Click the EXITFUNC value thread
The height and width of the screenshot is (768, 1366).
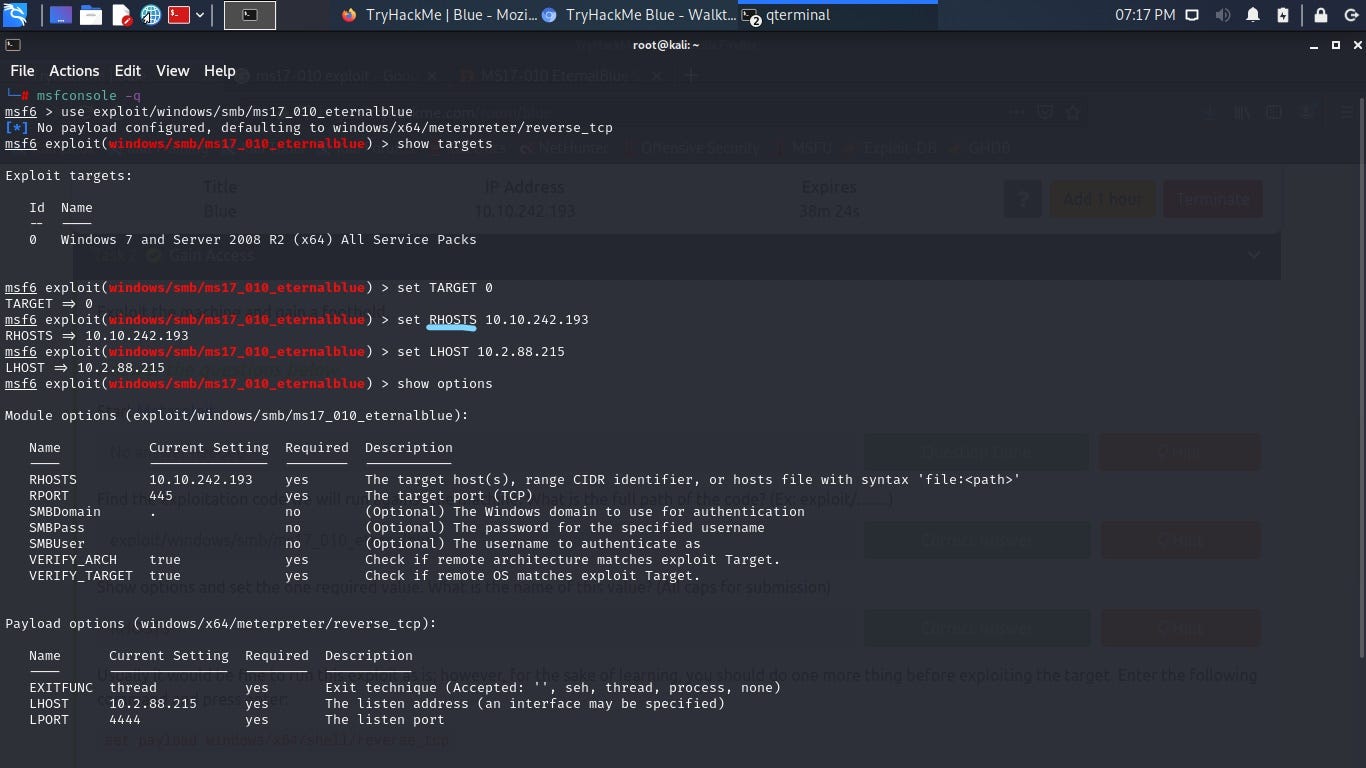[x=133, y=688]
